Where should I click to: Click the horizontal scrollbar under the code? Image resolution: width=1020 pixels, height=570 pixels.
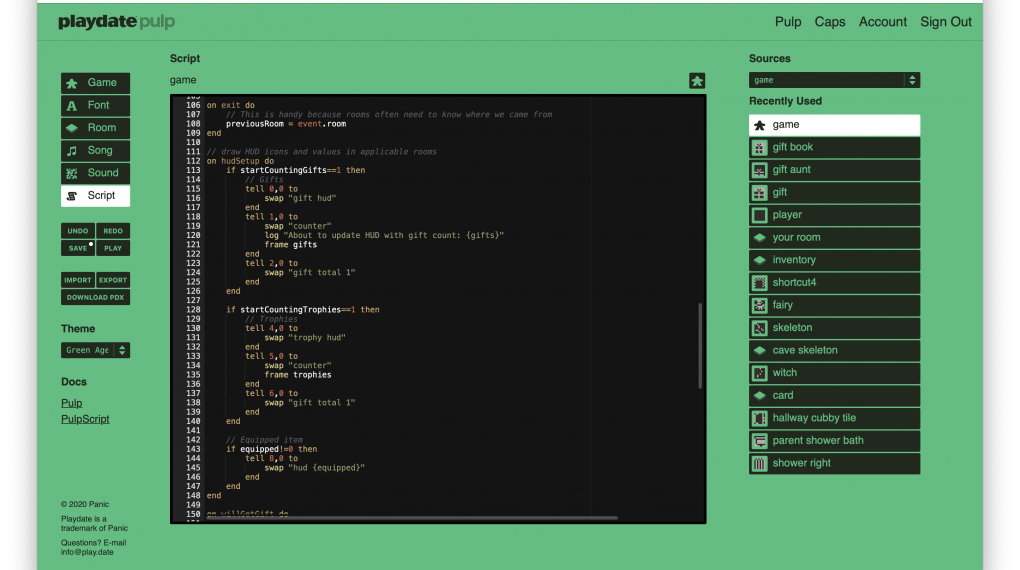coord(410,518)
